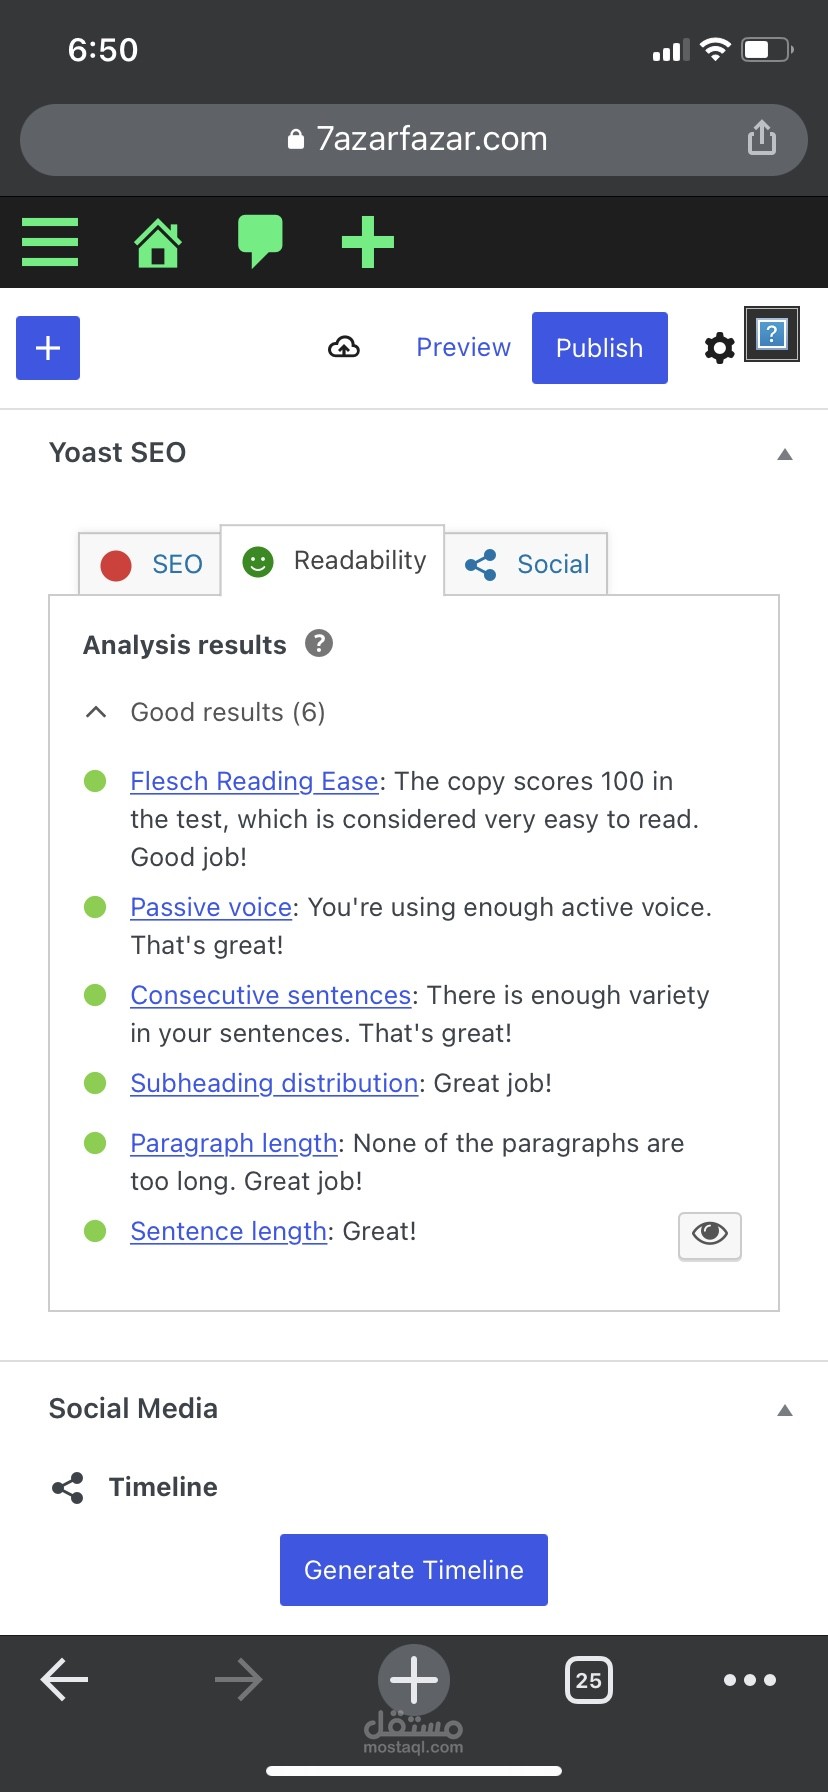Collapse the Social Media panel
Image resolution: width=828 pixels, height=1792 pixels.
point(785,1410)
